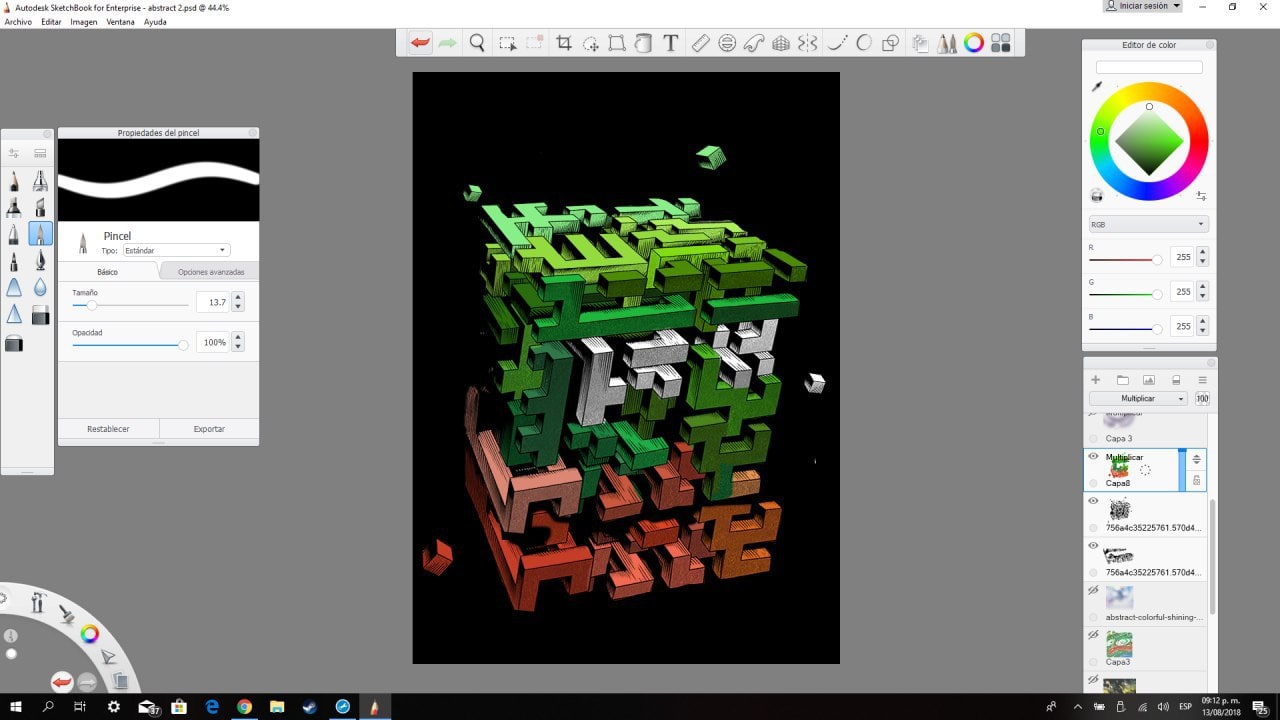
Task: Open the Tipo Estándar brush type dropdown
Action: coord(176,250)
